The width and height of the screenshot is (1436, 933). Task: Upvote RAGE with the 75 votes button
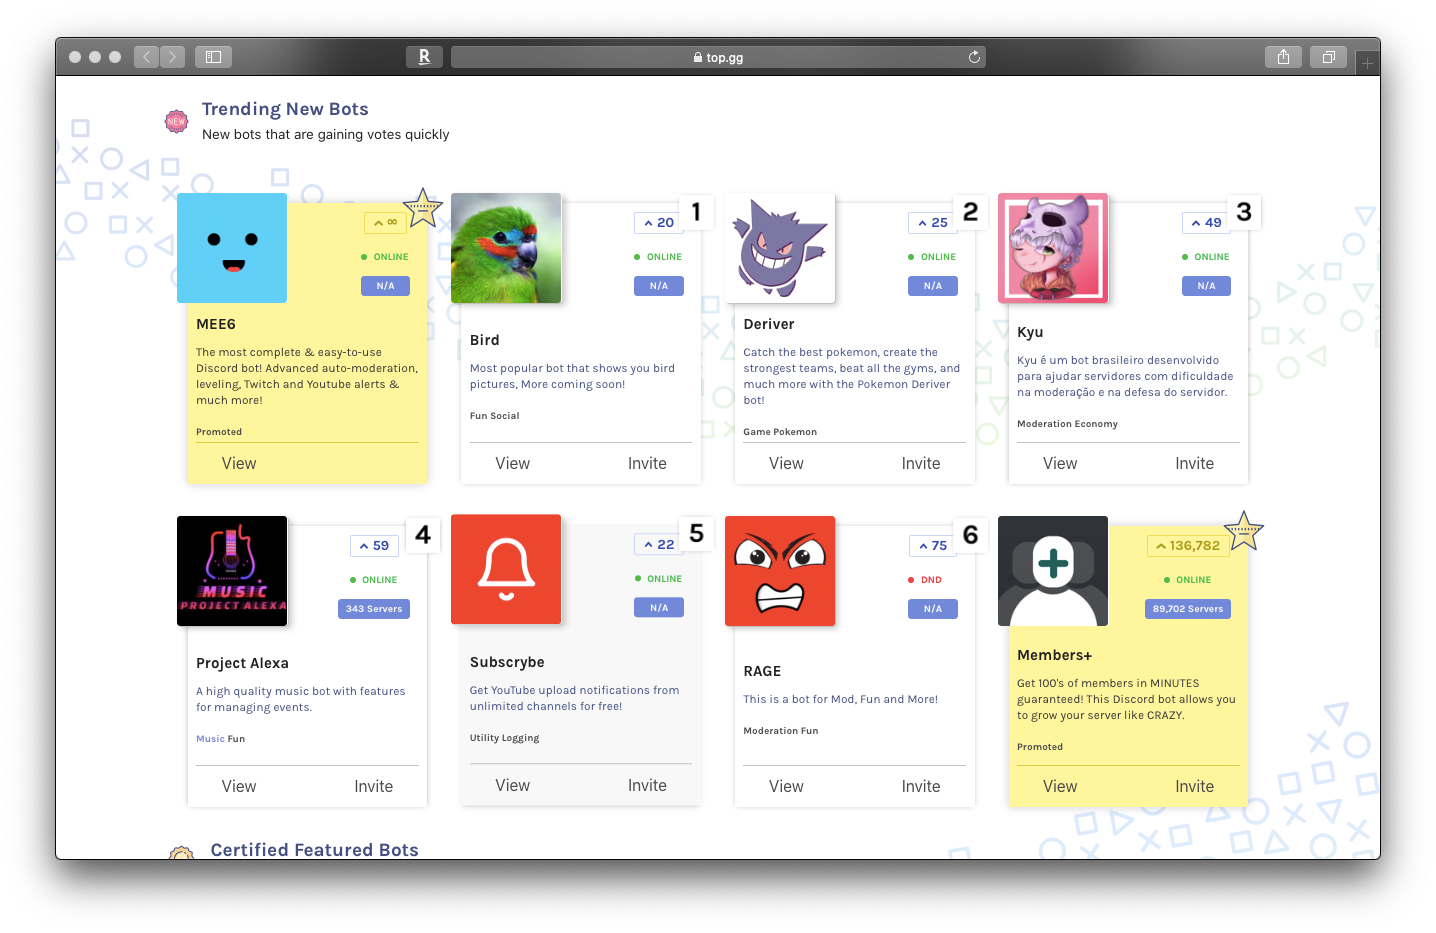933,546
